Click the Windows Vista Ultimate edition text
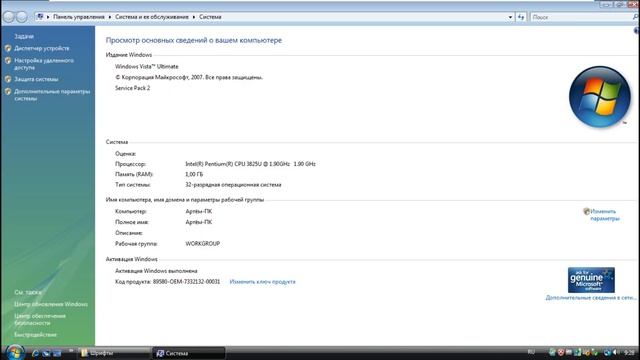This screenshot has height=360, width=640. click(147, 66)
